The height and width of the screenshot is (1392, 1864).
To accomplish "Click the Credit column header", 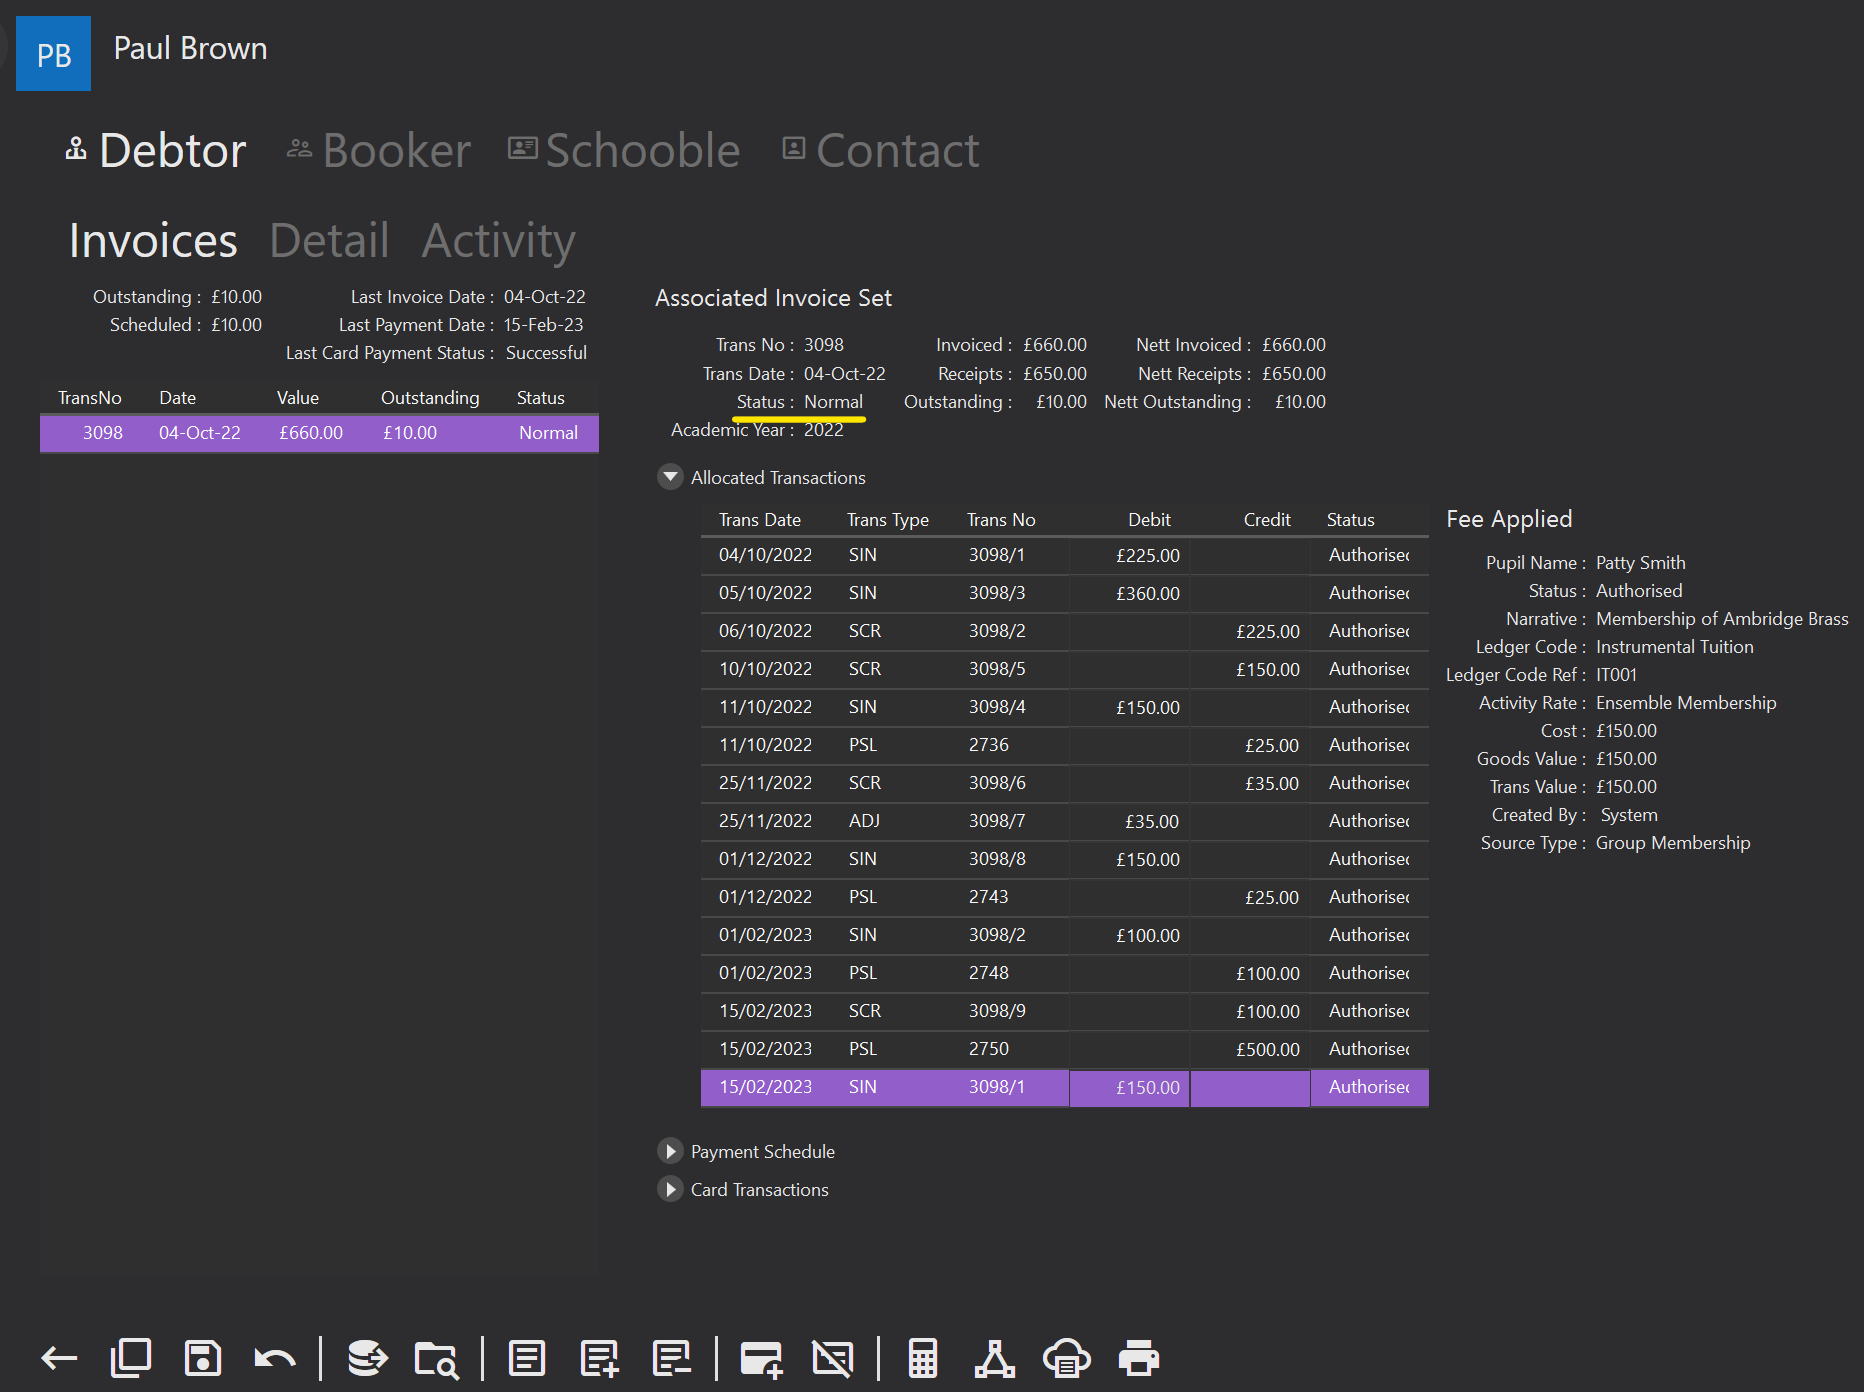I will coord(1267,520).
